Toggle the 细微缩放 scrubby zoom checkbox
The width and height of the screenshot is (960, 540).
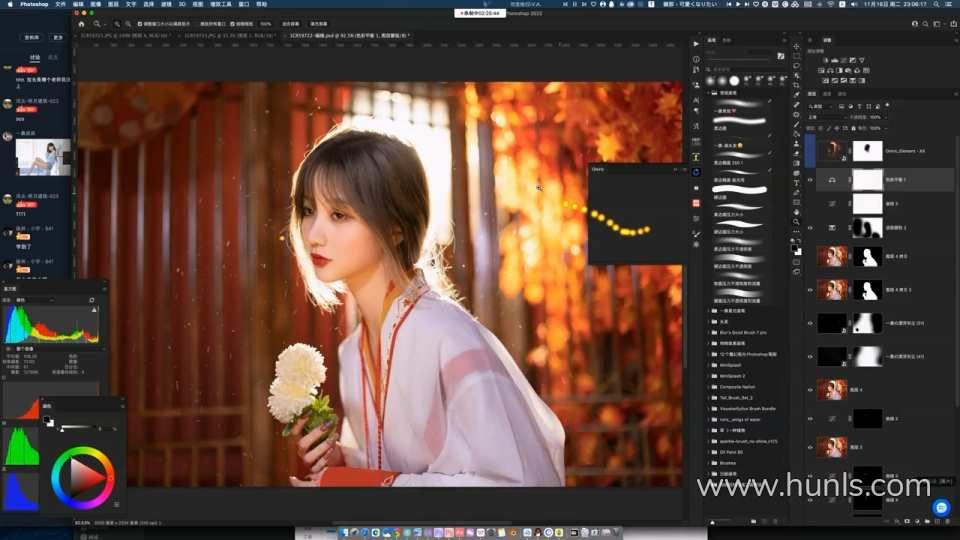coord(233,24)
